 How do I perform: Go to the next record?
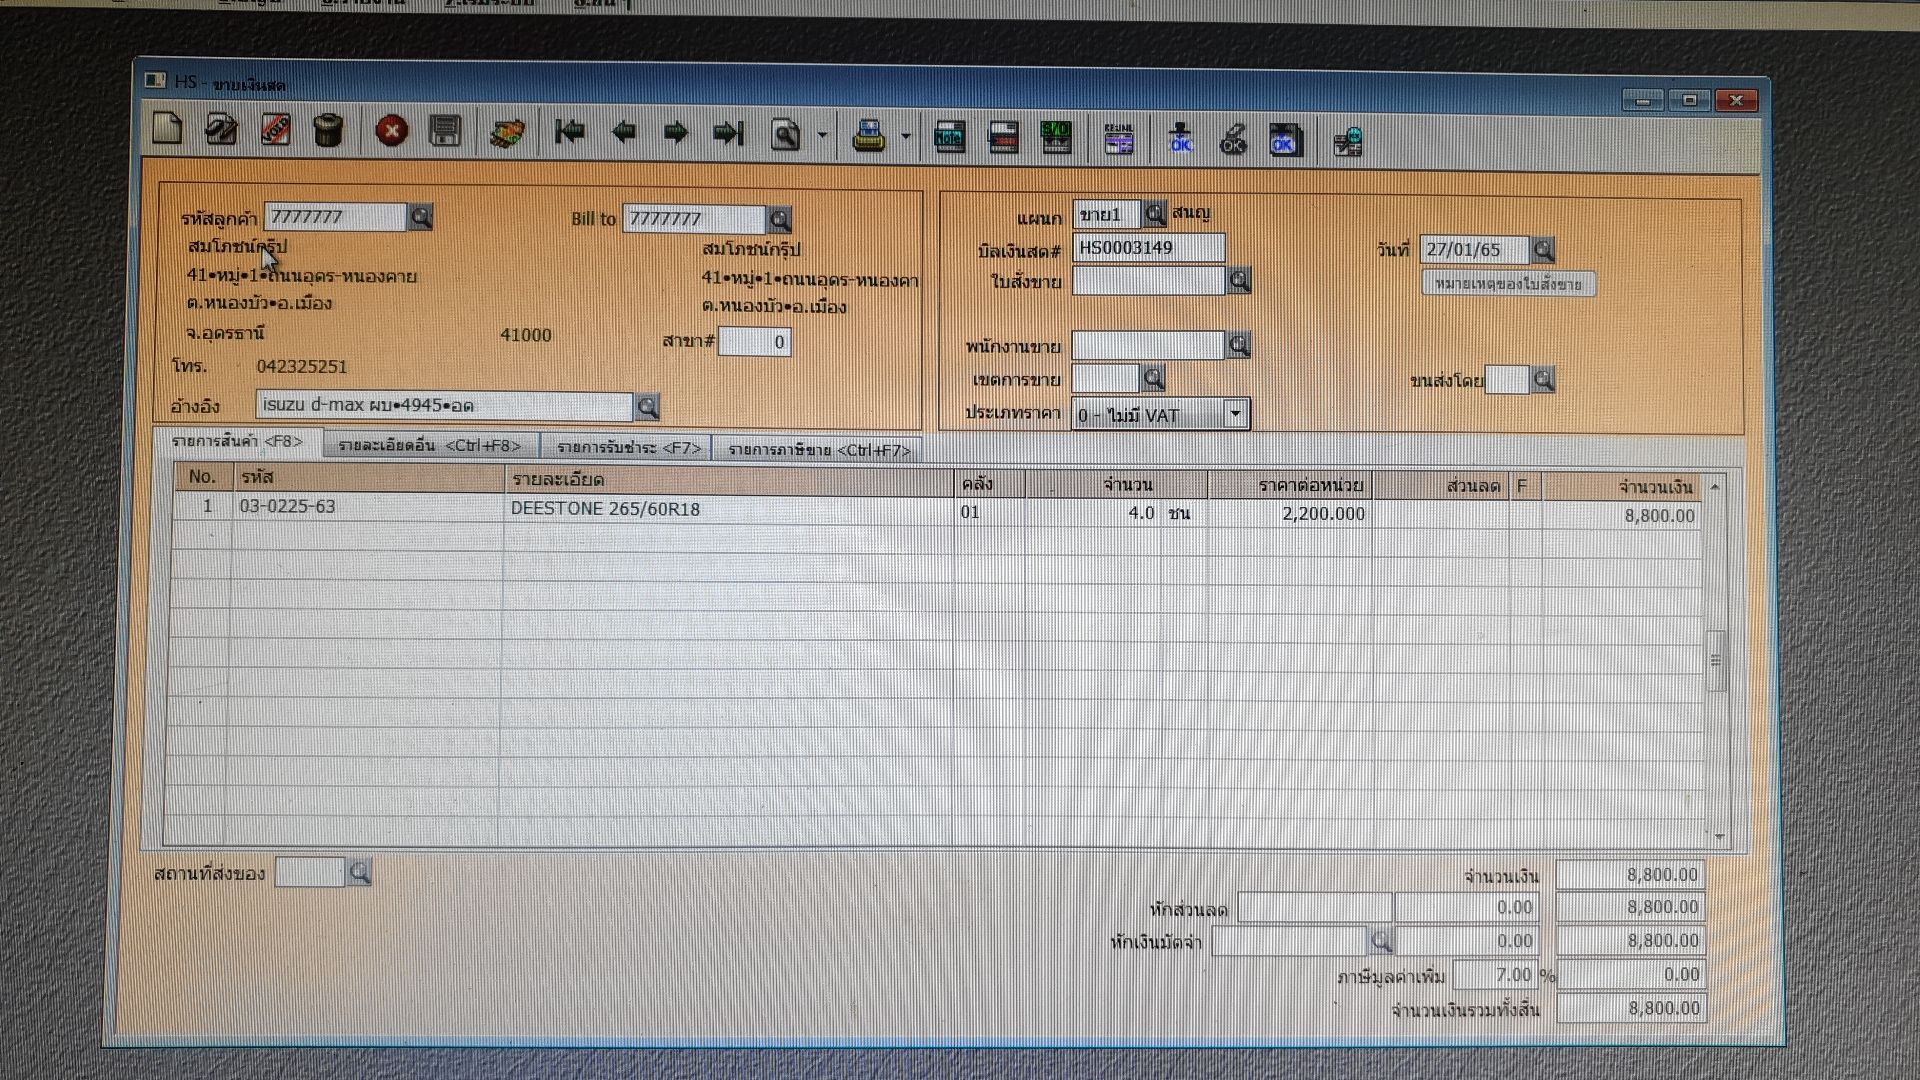click(676, 132)
